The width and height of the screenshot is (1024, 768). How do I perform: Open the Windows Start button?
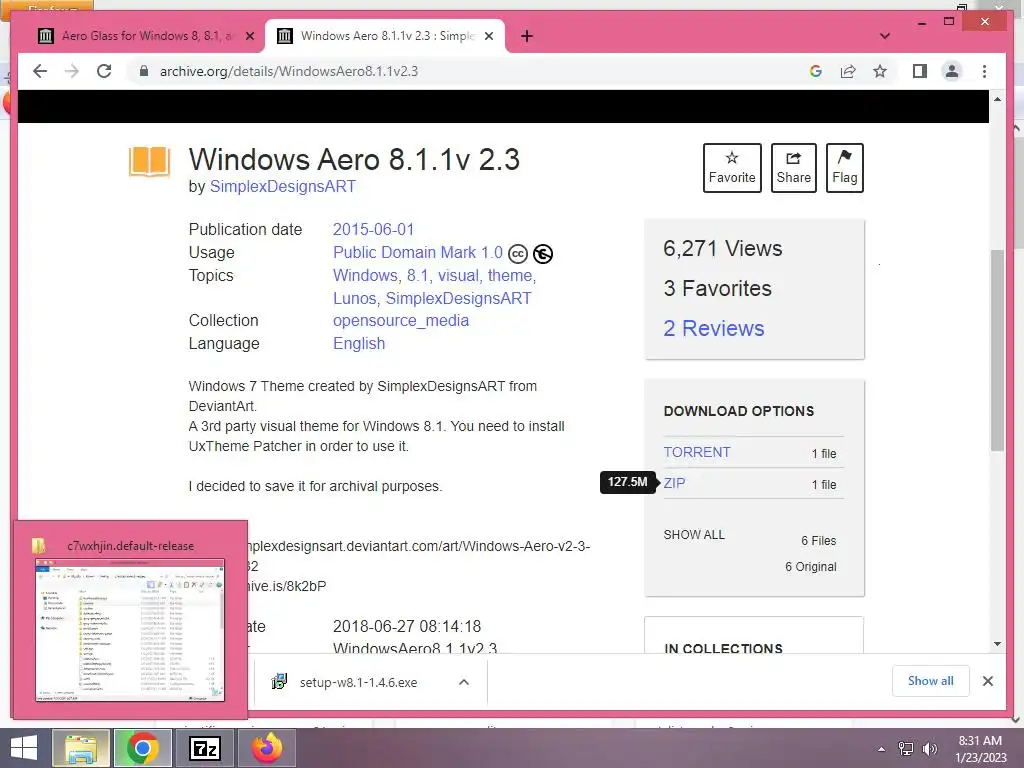pos(24,748)
